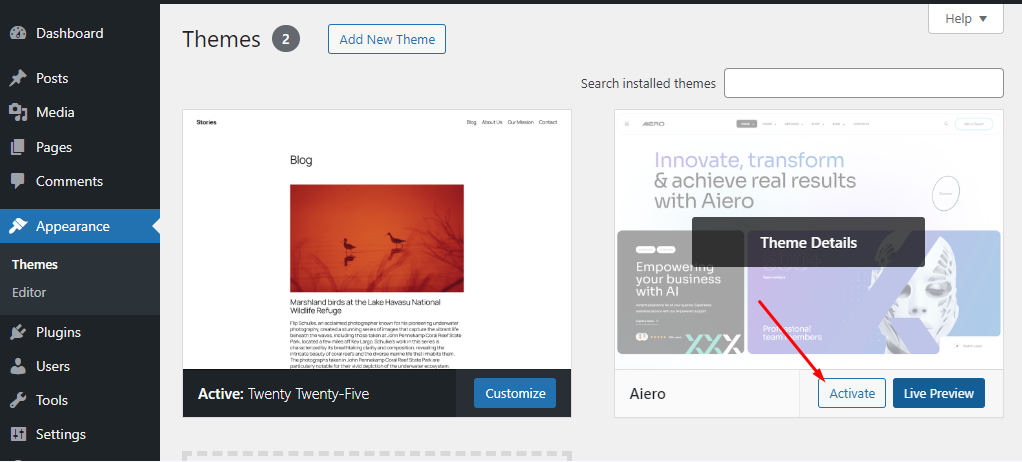Click the Twenty Twenty-Five theme screenshot
The image size is (1022, 462).
(x=377, y=239)
